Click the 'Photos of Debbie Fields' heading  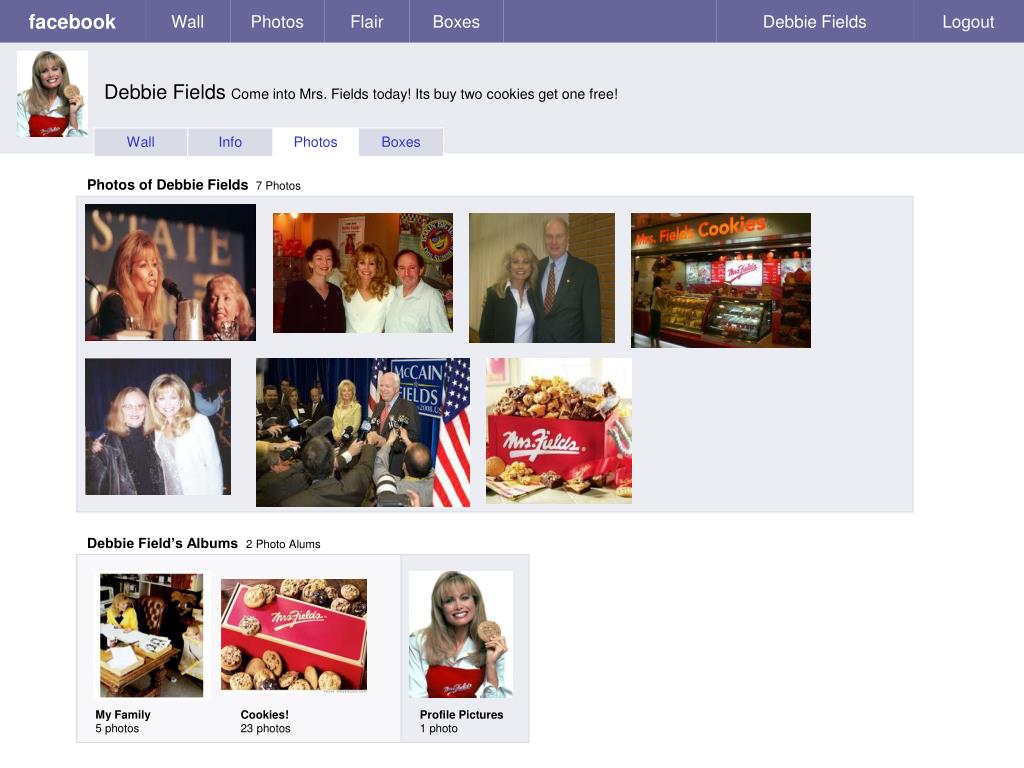tap(168, 185)
